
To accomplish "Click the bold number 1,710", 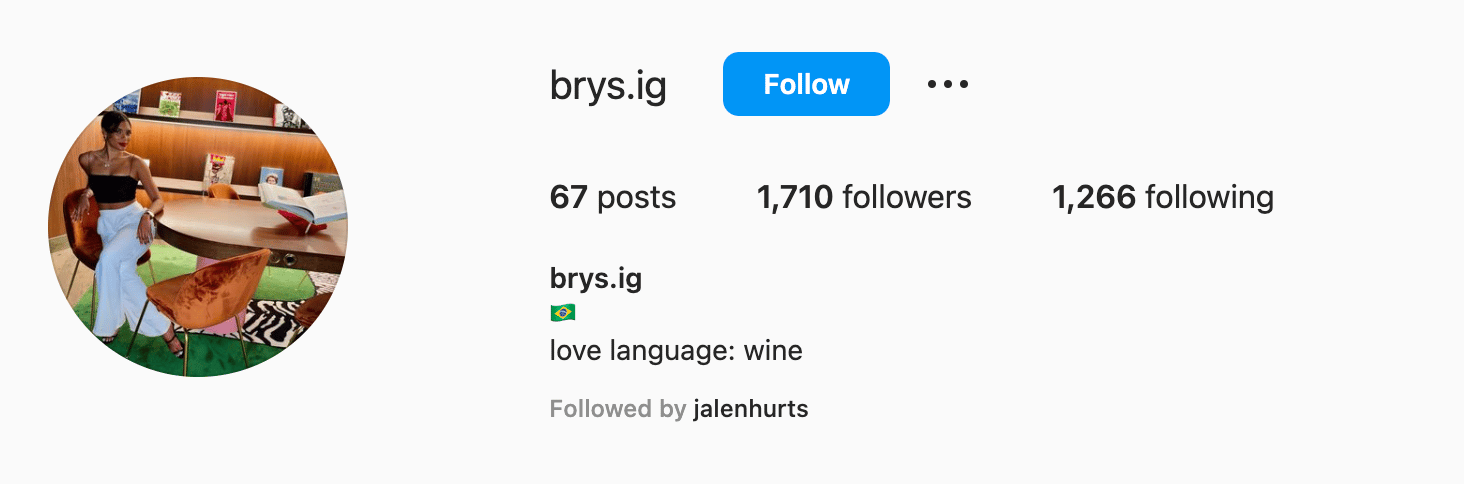I will (795, 197).
